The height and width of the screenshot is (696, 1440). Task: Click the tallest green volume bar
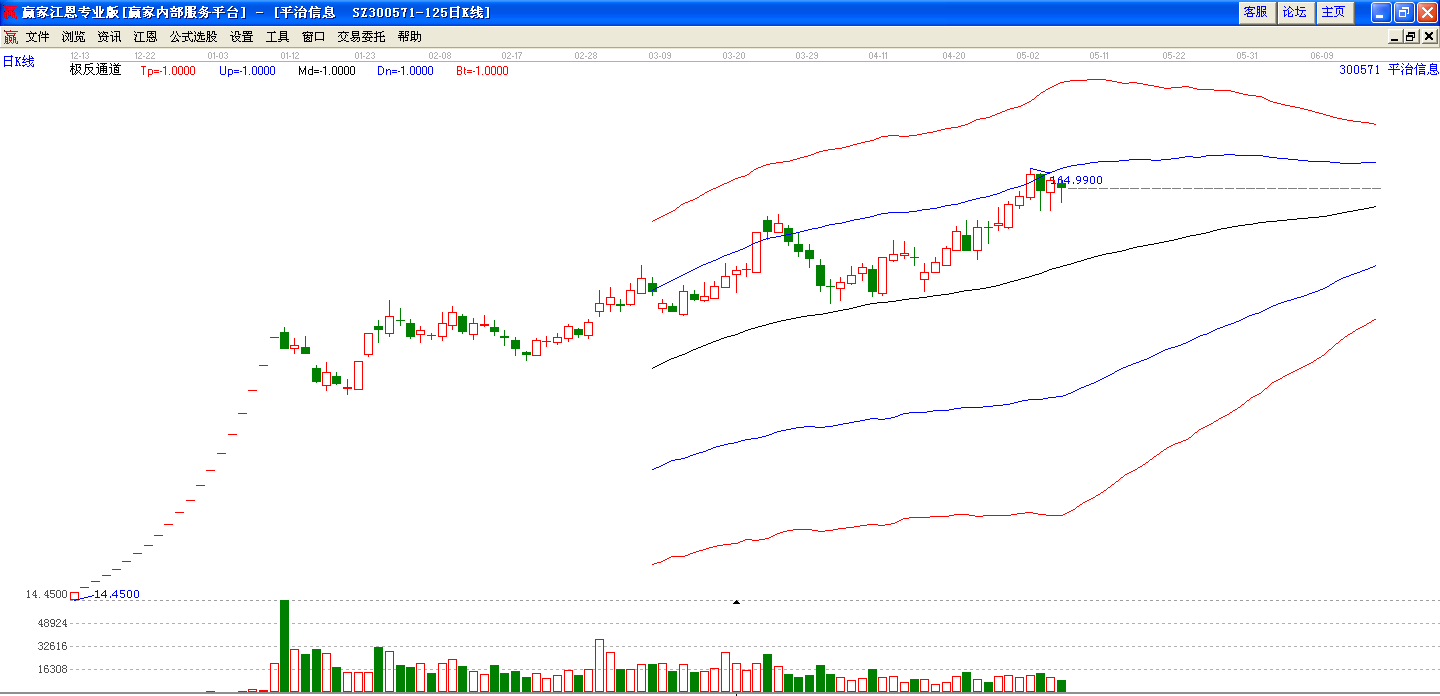click(x=284, y=646)
